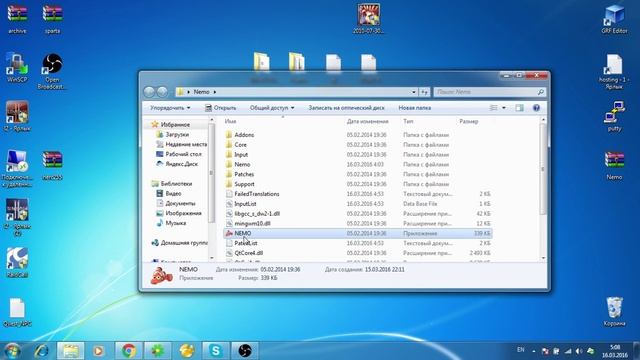This screenshot has width=640, height=360.
Task: Open the Nemo archive on the desktop
Action: point(614,165)
